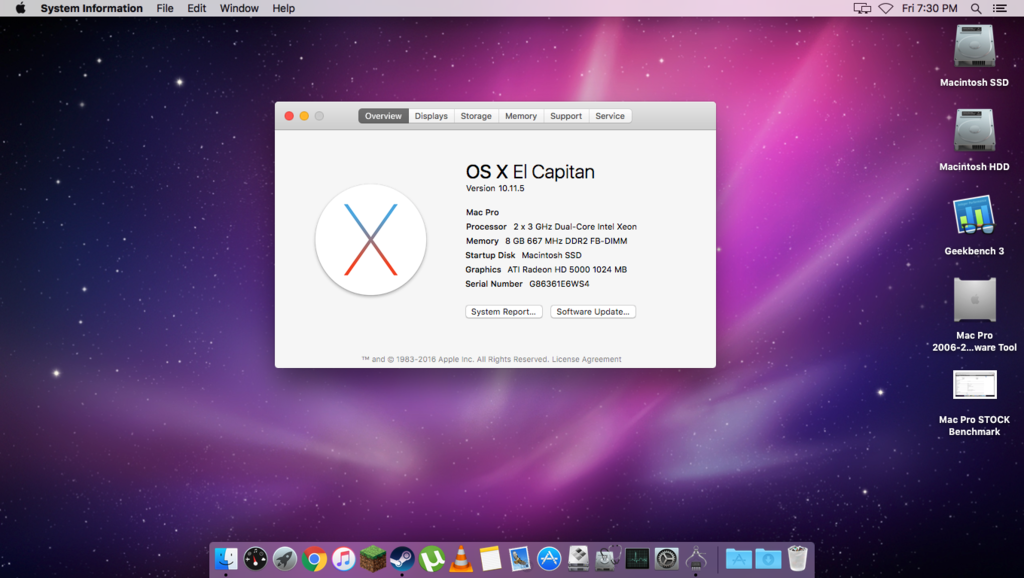Click the Version 10.11.5 text
The image size is (1024, 578).
[495, 188]
